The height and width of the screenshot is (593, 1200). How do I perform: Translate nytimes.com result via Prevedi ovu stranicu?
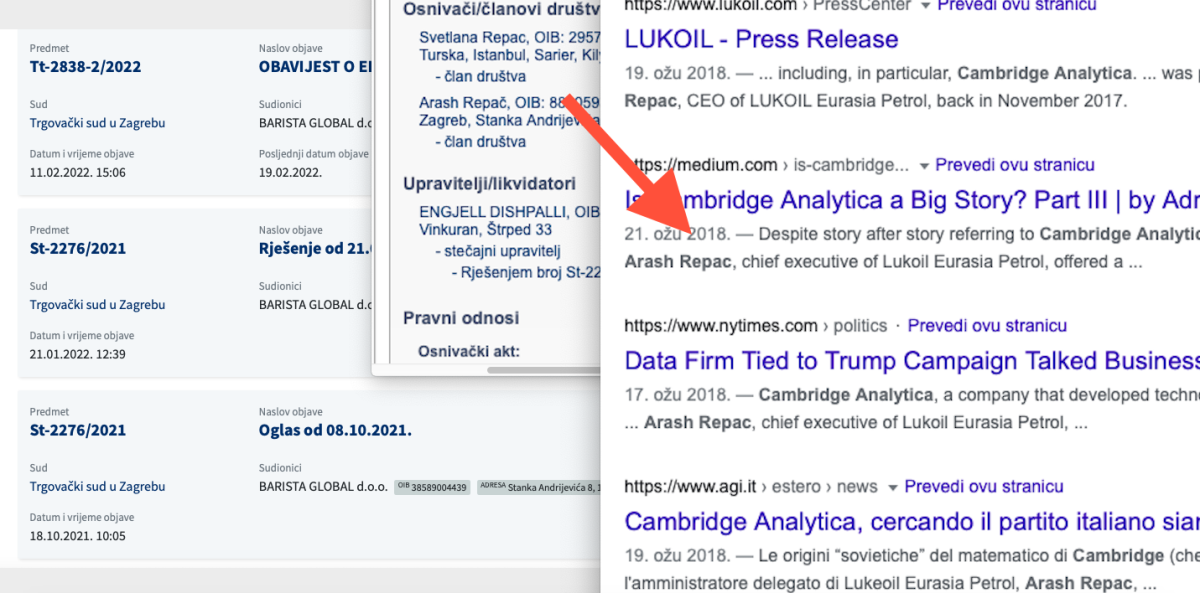click(987, 326)
